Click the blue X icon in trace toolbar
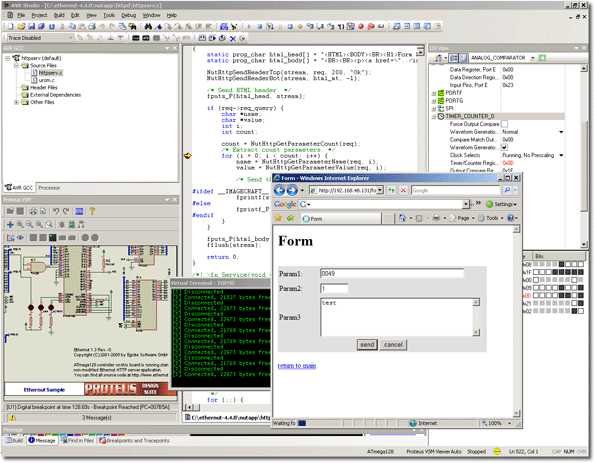 point(233,38)
